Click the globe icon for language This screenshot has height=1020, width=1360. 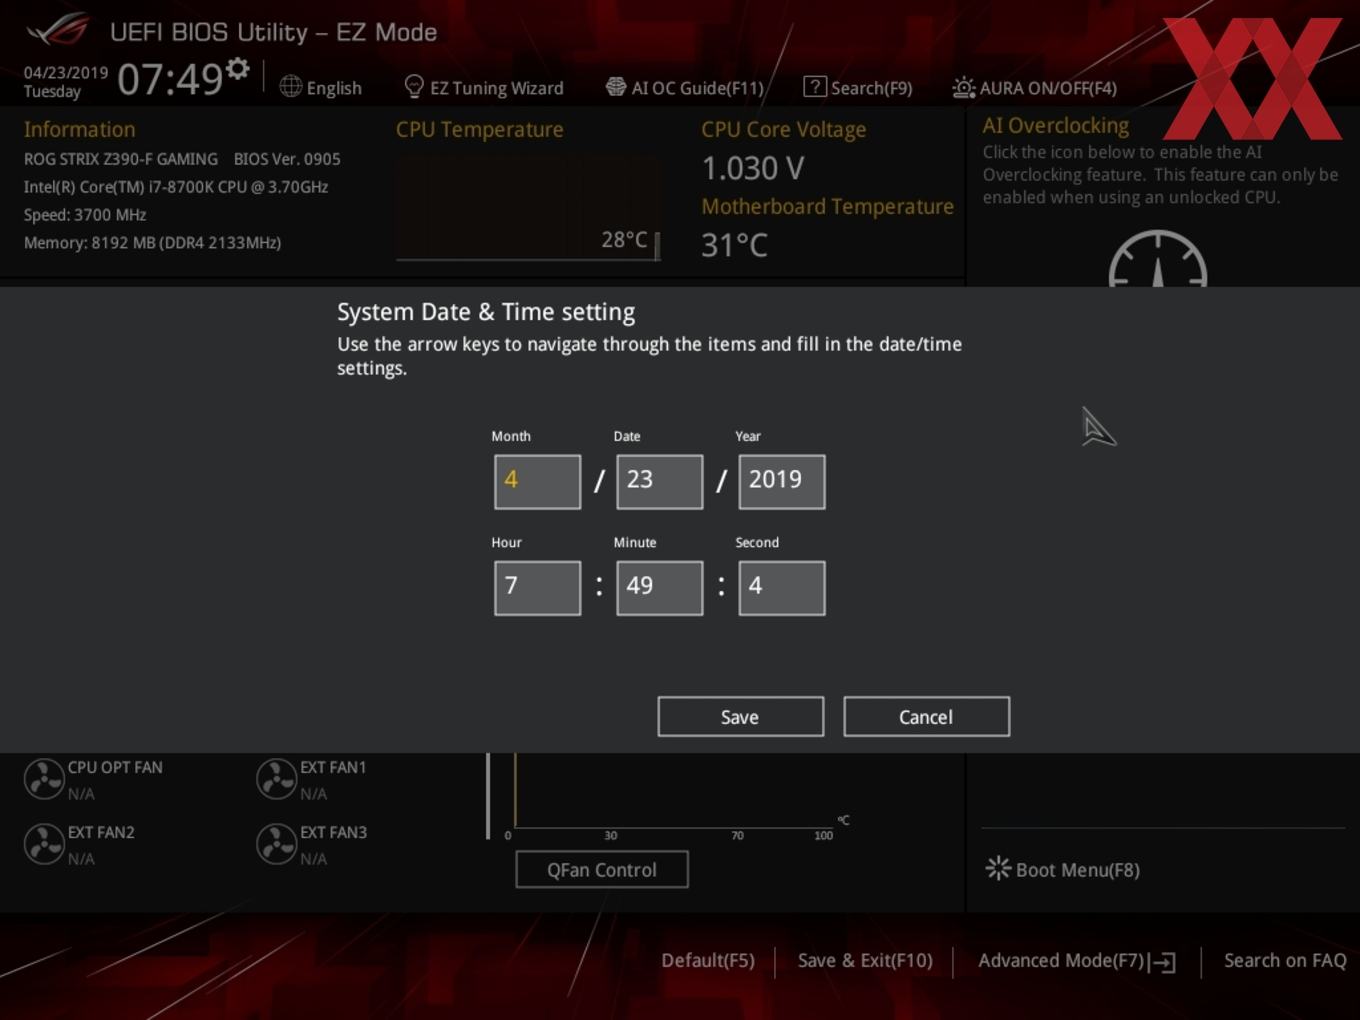pos(291,87)
